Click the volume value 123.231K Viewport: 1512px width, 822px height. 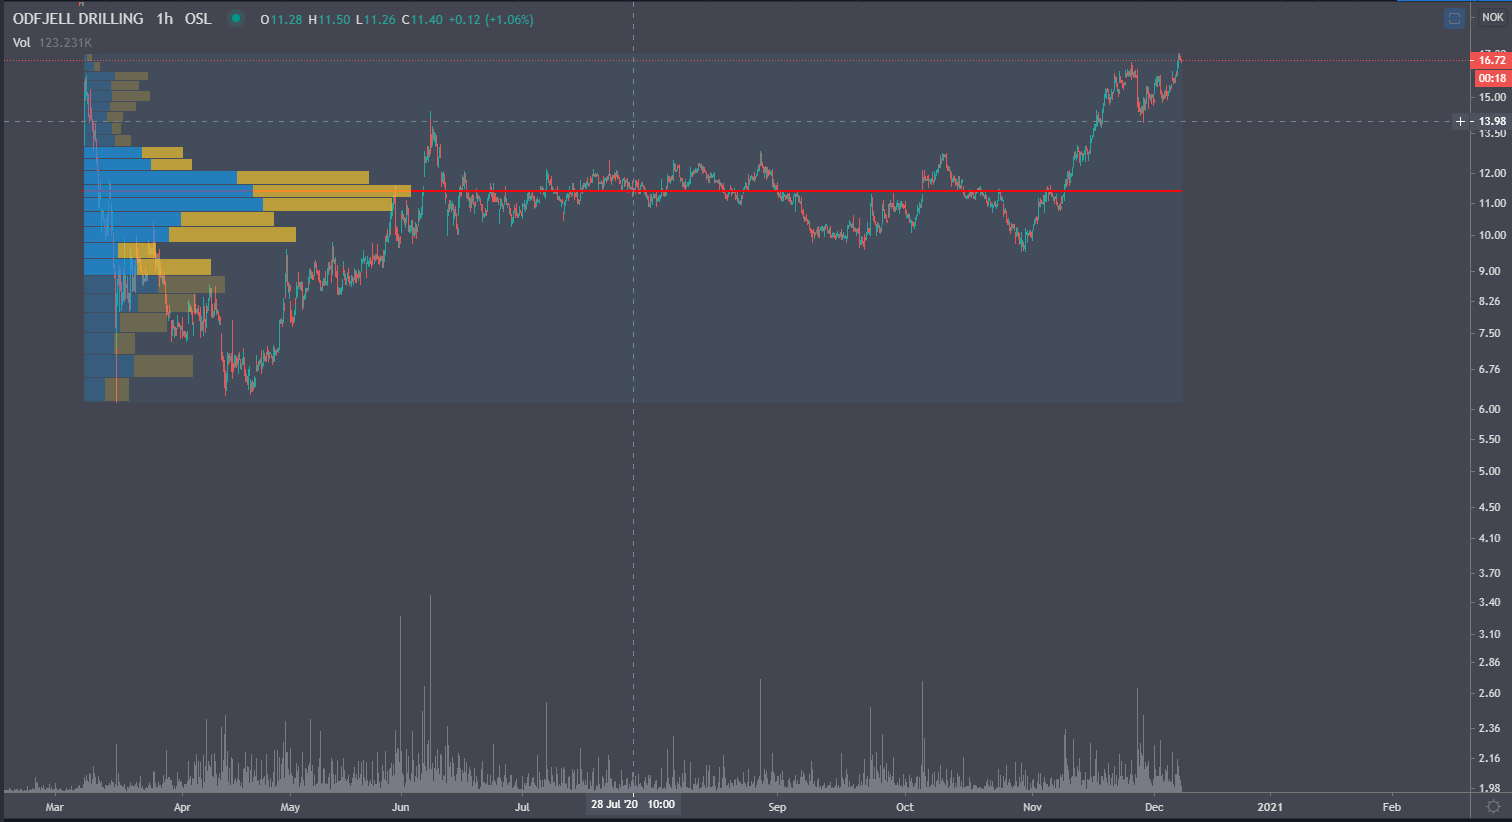(66, 42)
